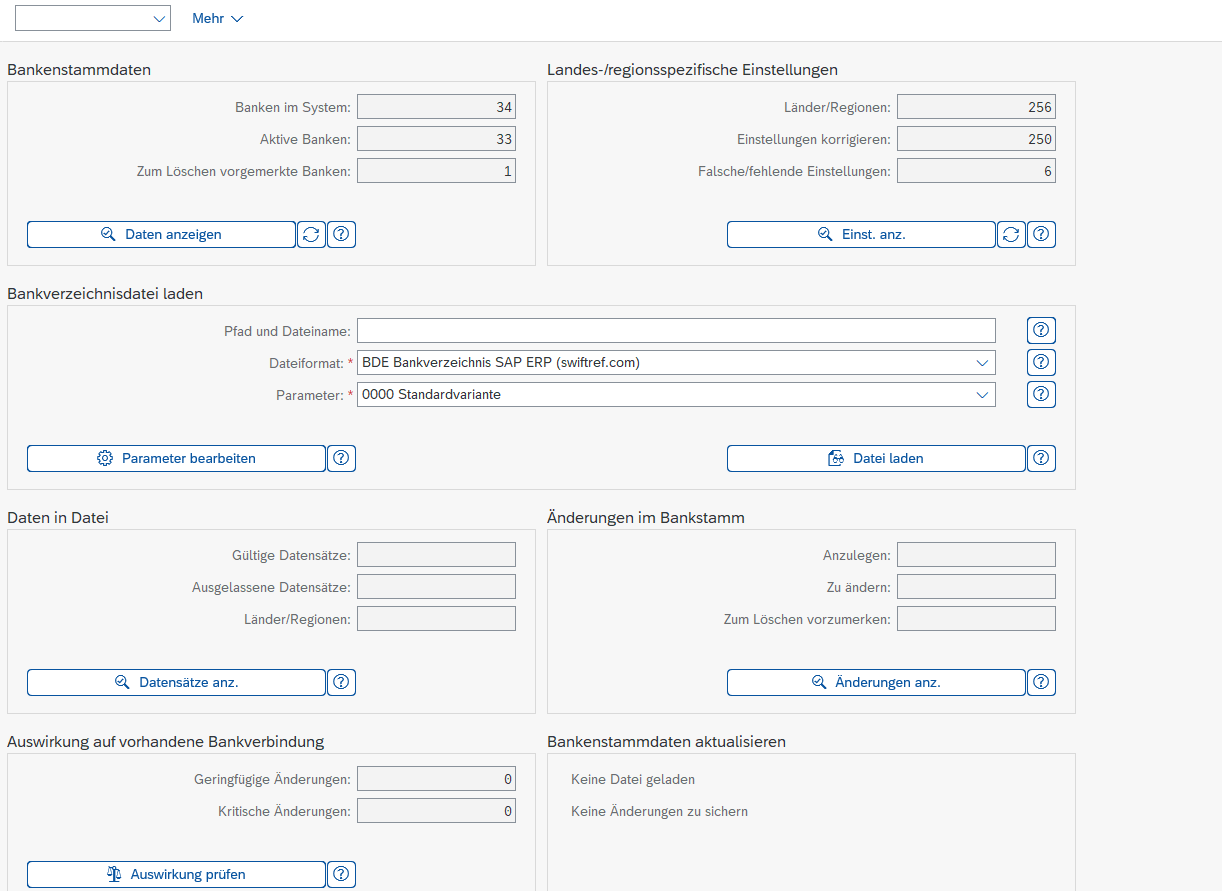
Task: Show help for the Dateiformat field
Action: (x=1041, y=362)
